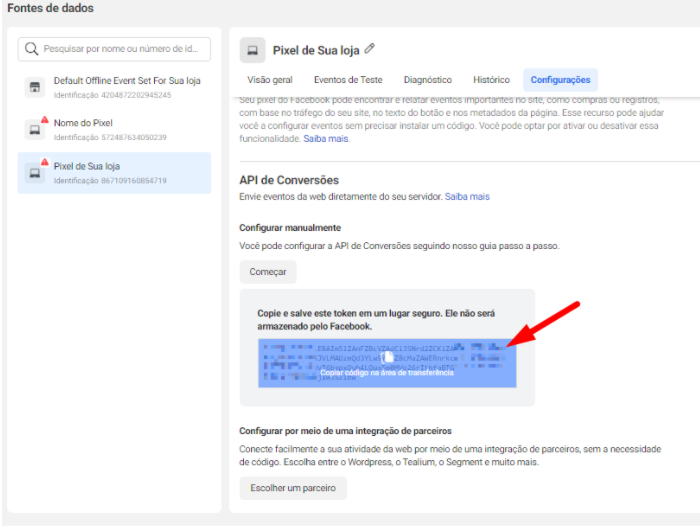Click the Copie e salve este token text
The height and width of the screenshot is (531, 700).
376,320
